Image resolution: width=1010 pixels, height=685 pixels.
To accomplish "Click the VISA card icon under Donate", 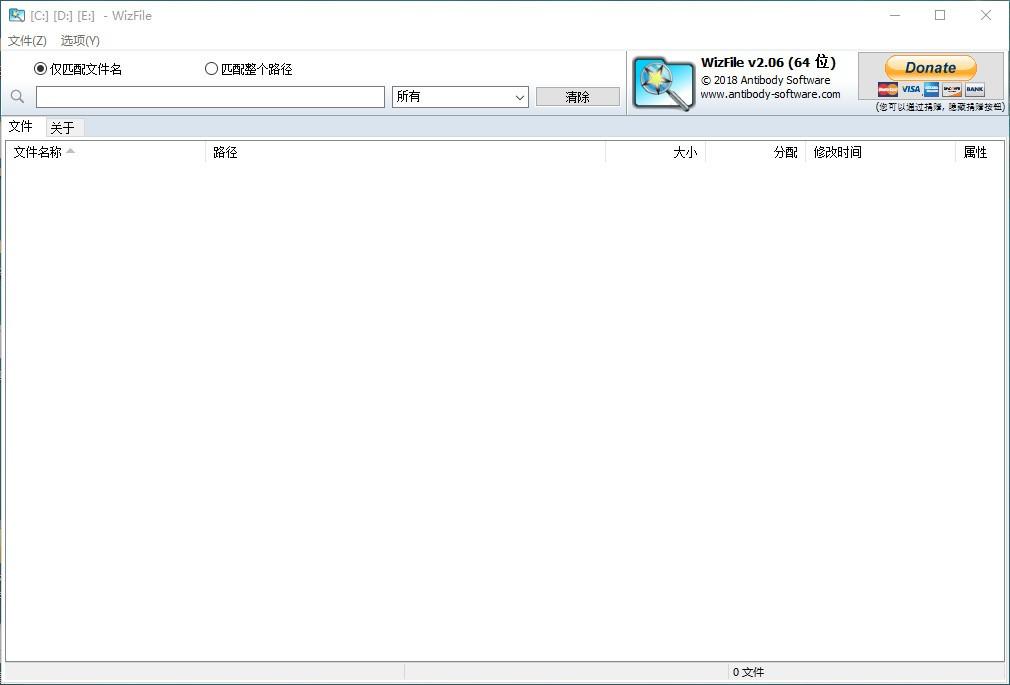I will pos(910,90).
